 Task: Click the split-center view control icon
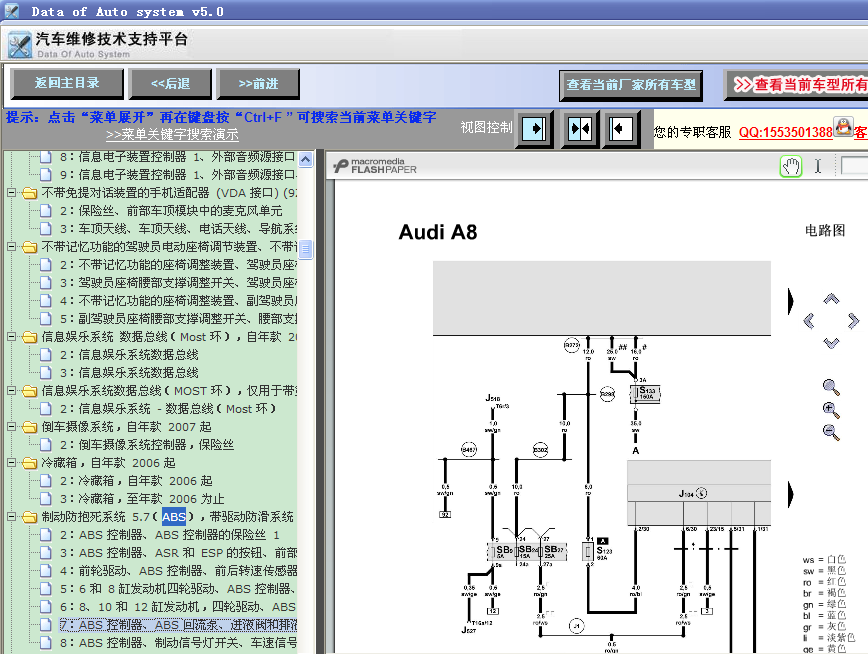pyautogui.click(x=580, y=129)
